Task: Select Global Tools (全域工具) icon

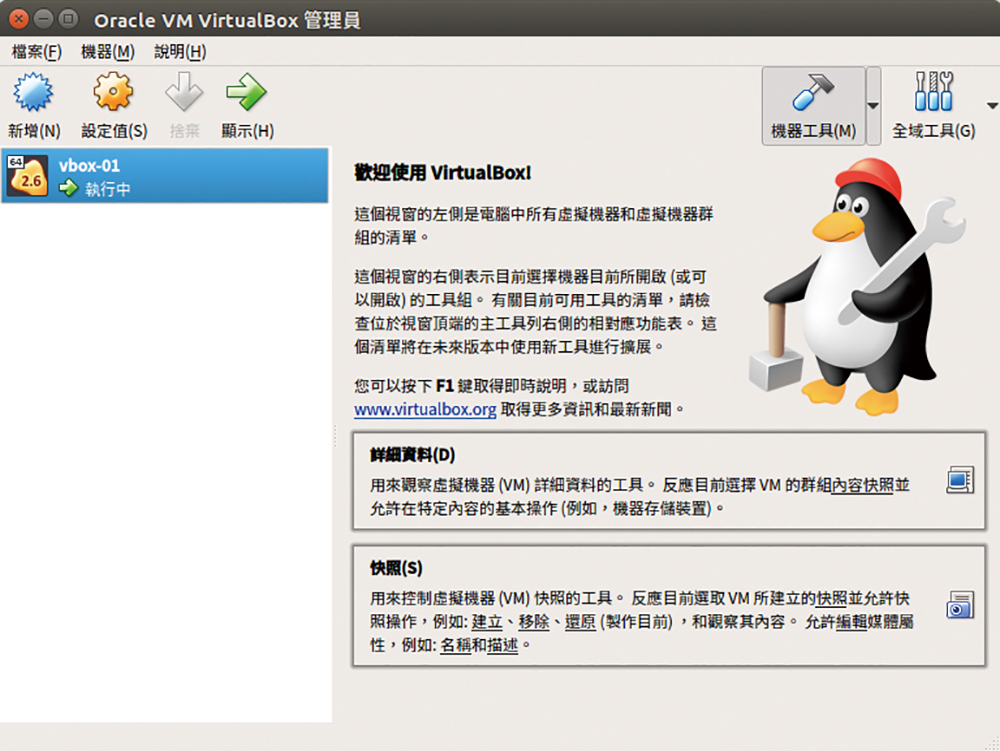Action: point(933,91)
